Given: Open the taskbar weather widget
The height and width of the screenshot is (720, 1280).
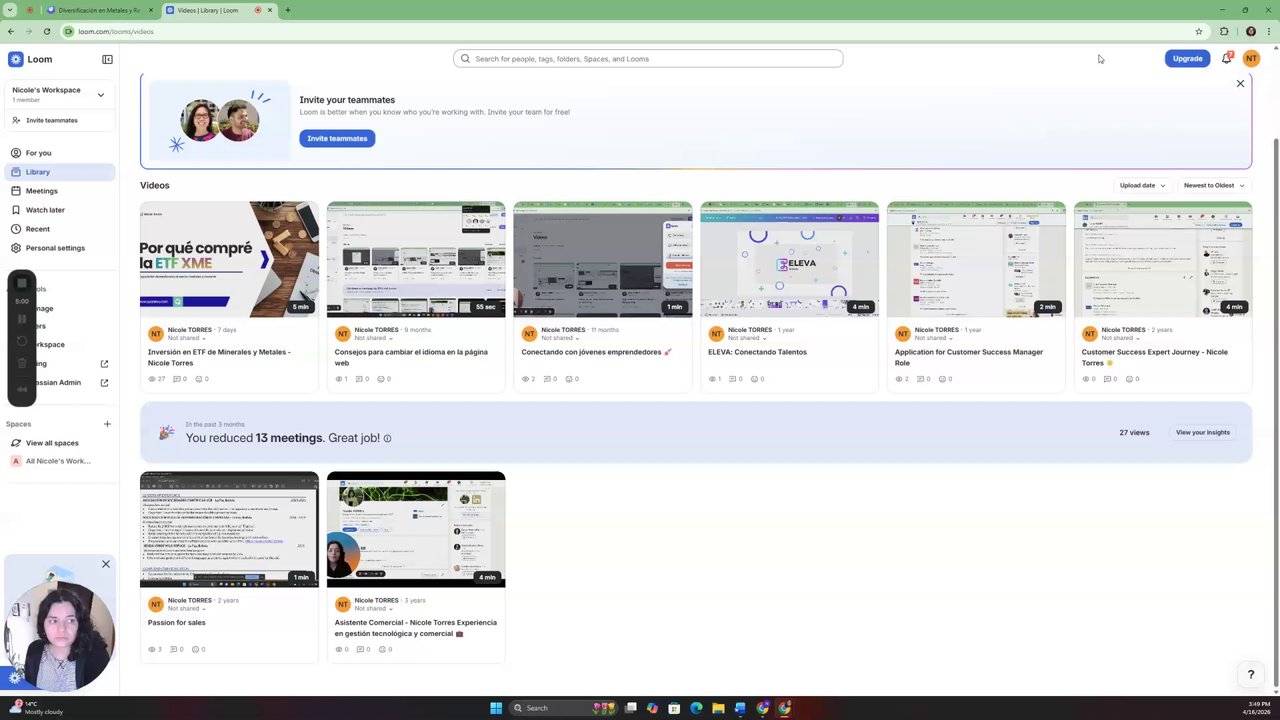Looking at the screenshot, I should tap(35, 708).
